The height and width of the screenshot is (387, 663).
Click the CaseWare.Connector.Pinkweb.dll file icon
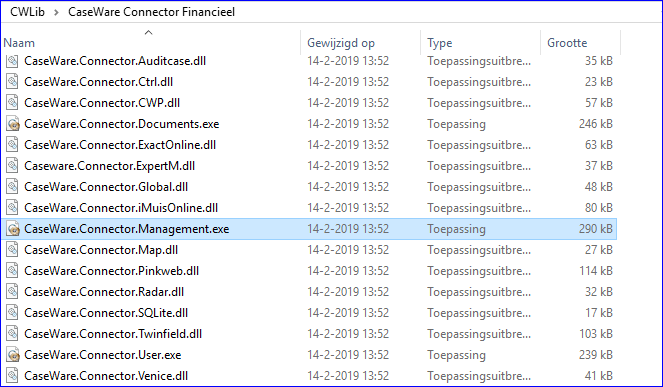[12, 271]
